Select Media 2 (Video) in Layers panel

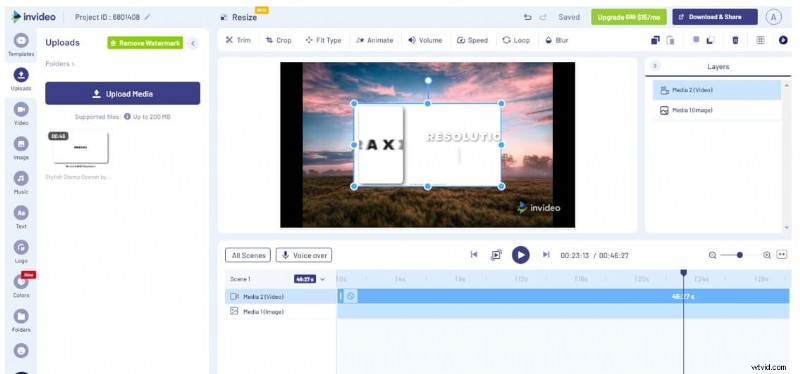[x=717, y=90]
